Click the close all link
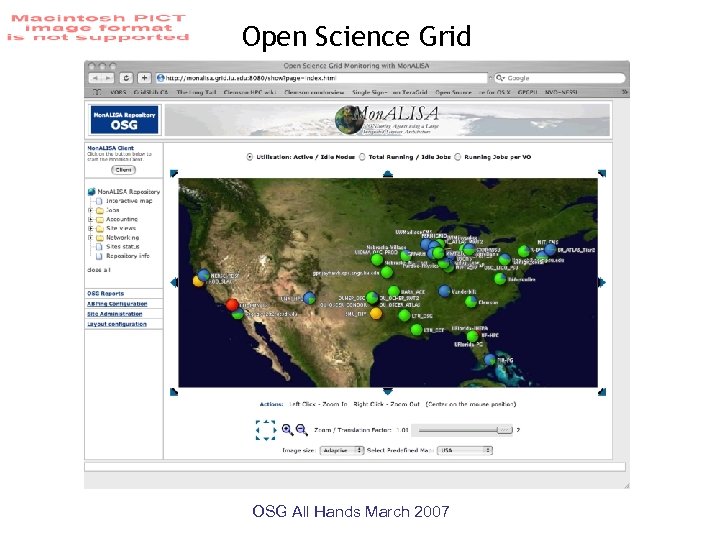The image size is (720, 540). (99, 270)
